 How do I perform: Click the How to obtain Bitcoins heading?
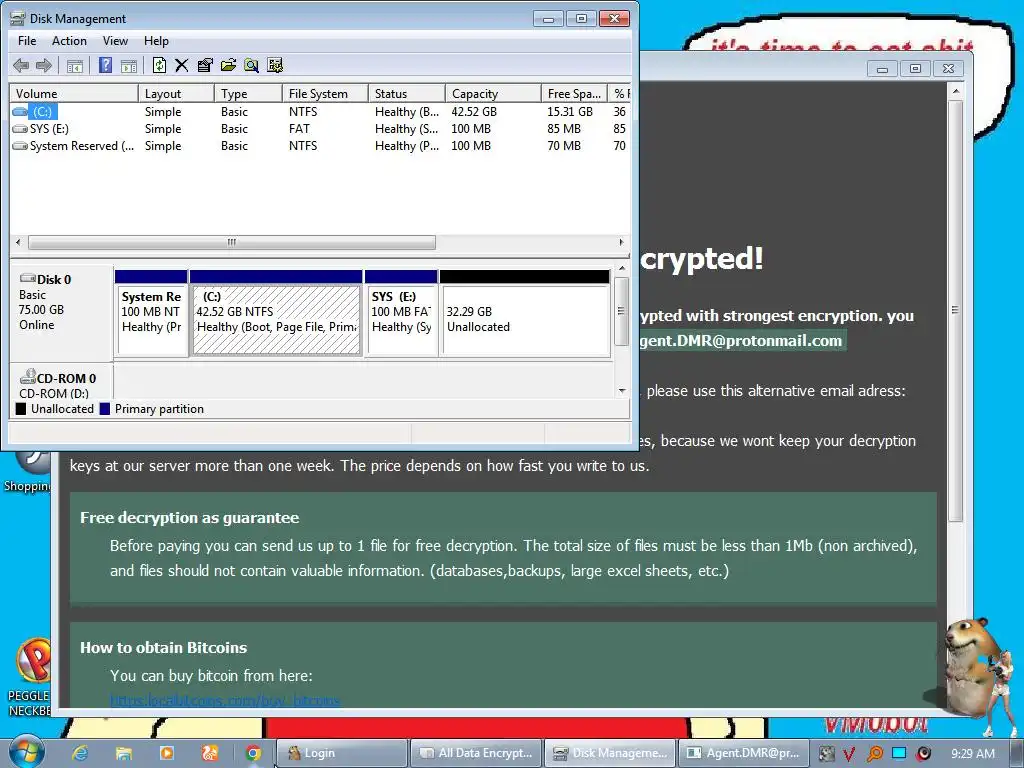pos(163,648)
